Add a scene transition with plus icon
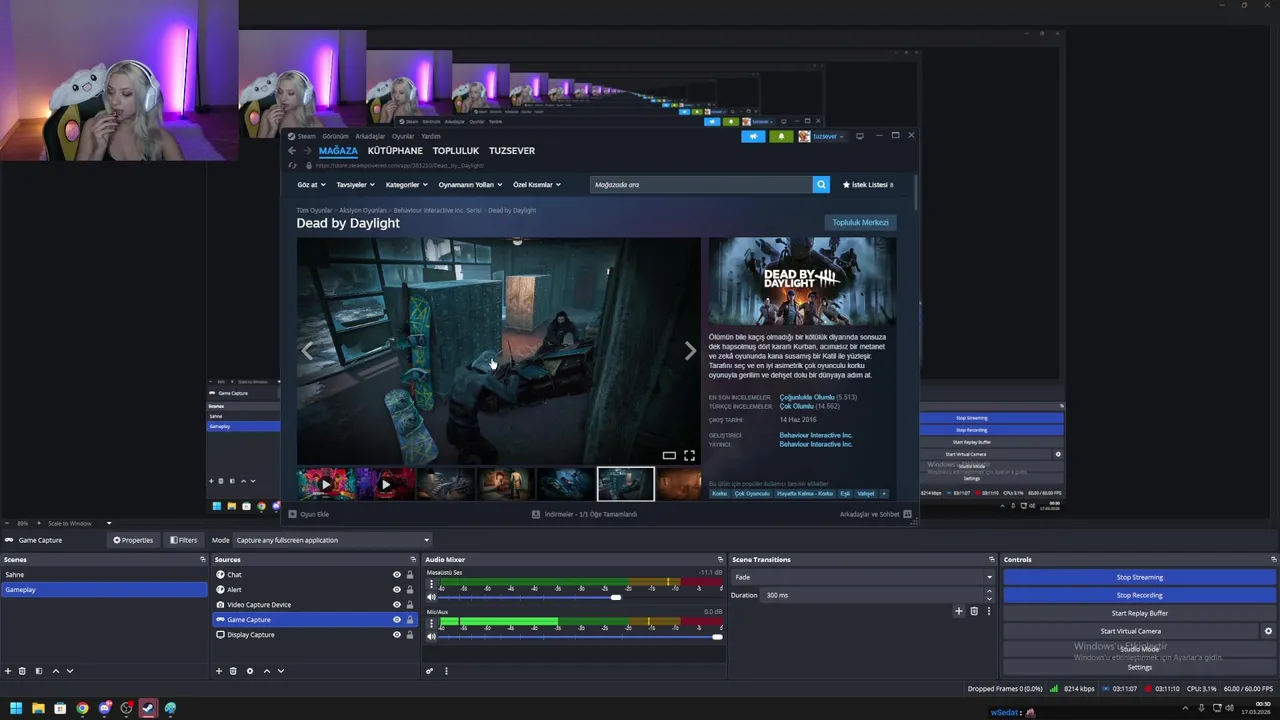 (959, 611)
